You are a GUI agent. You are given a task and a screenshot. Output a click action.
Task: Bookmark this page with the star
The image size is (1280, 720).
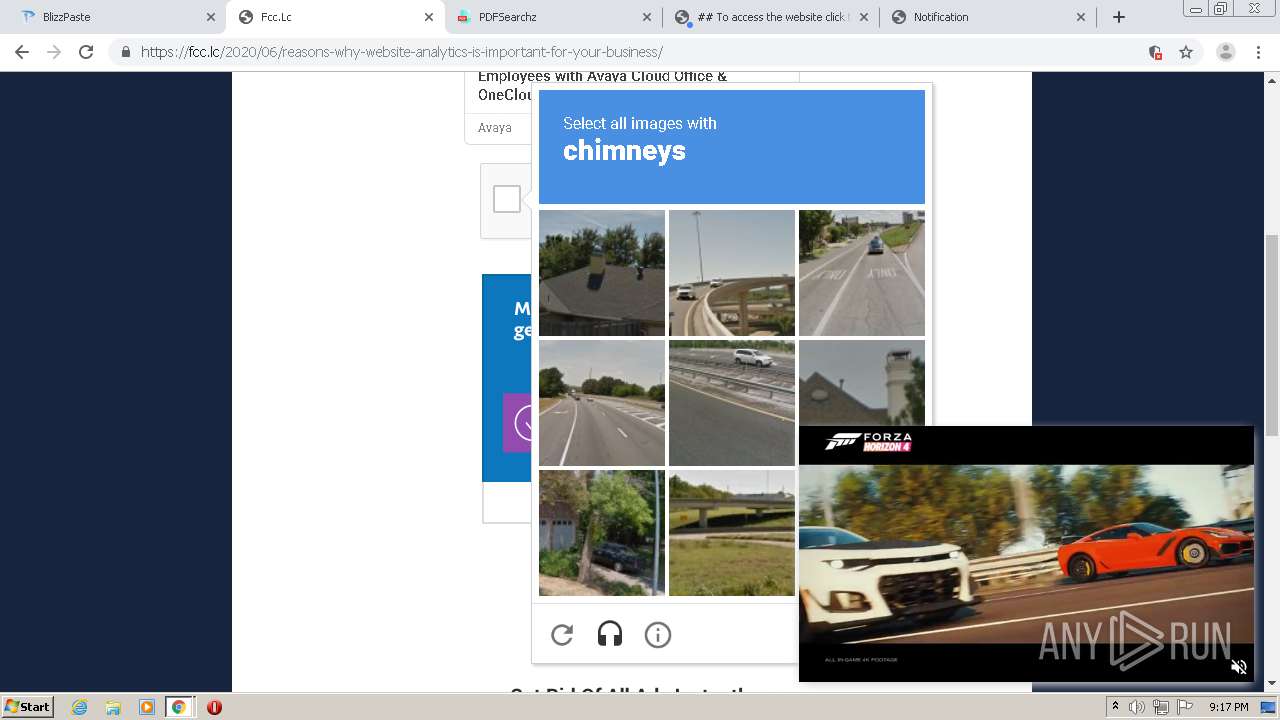coord(1186,52)
